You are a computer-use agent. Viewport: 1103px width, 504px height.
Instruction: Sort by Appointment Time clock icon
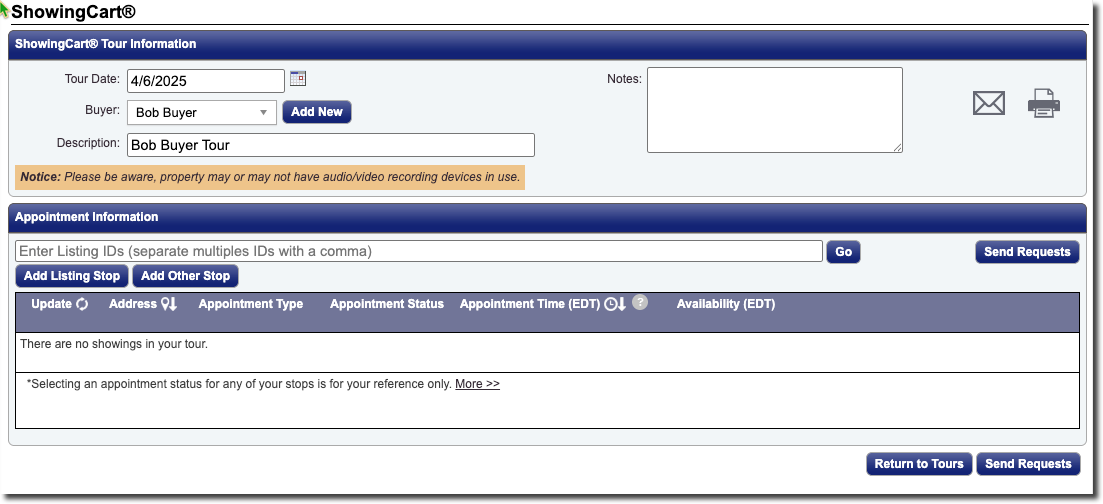tap(615, 304)
